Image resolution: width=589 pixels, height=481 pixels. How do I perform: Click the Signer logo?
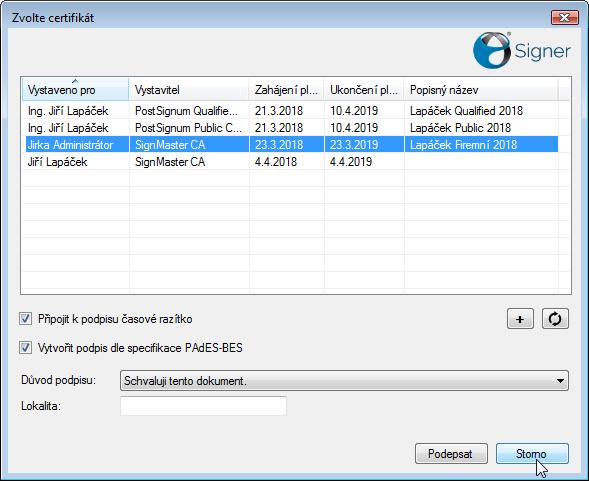point(522,50)
